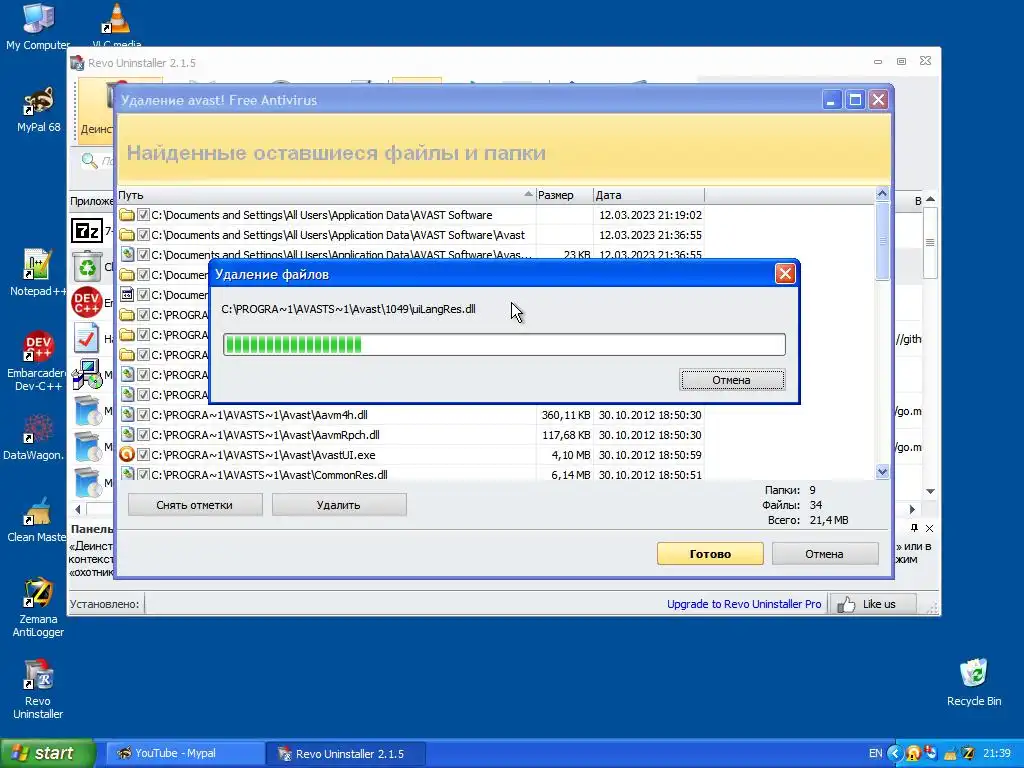
Task: Switch to Revo Uninstaller 2.1.5 taskbar item
Action: tap(346, 754)
